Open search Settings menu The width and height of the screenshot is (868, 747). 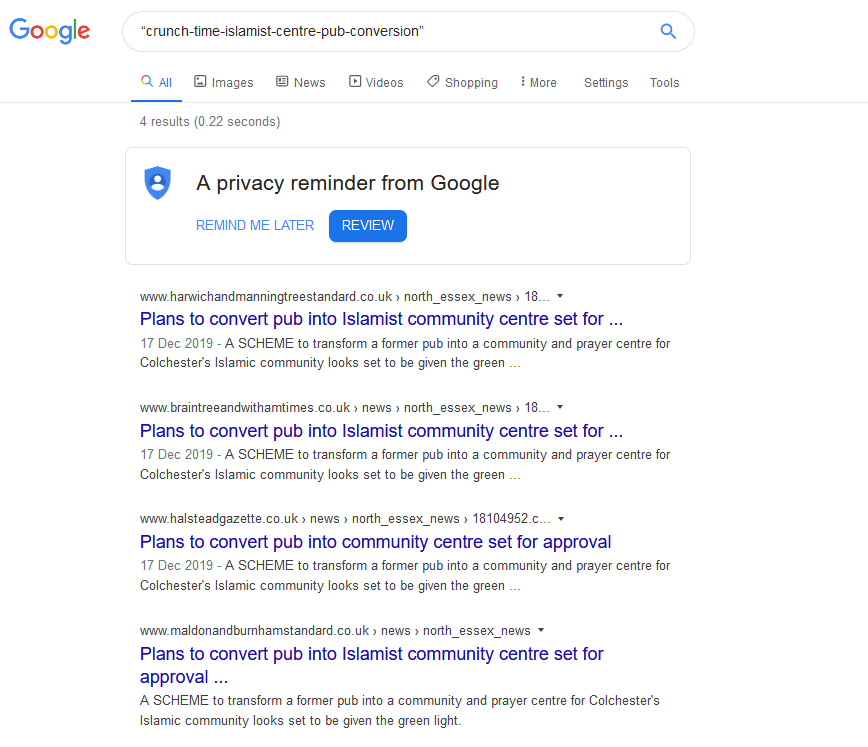coord(606,82)
